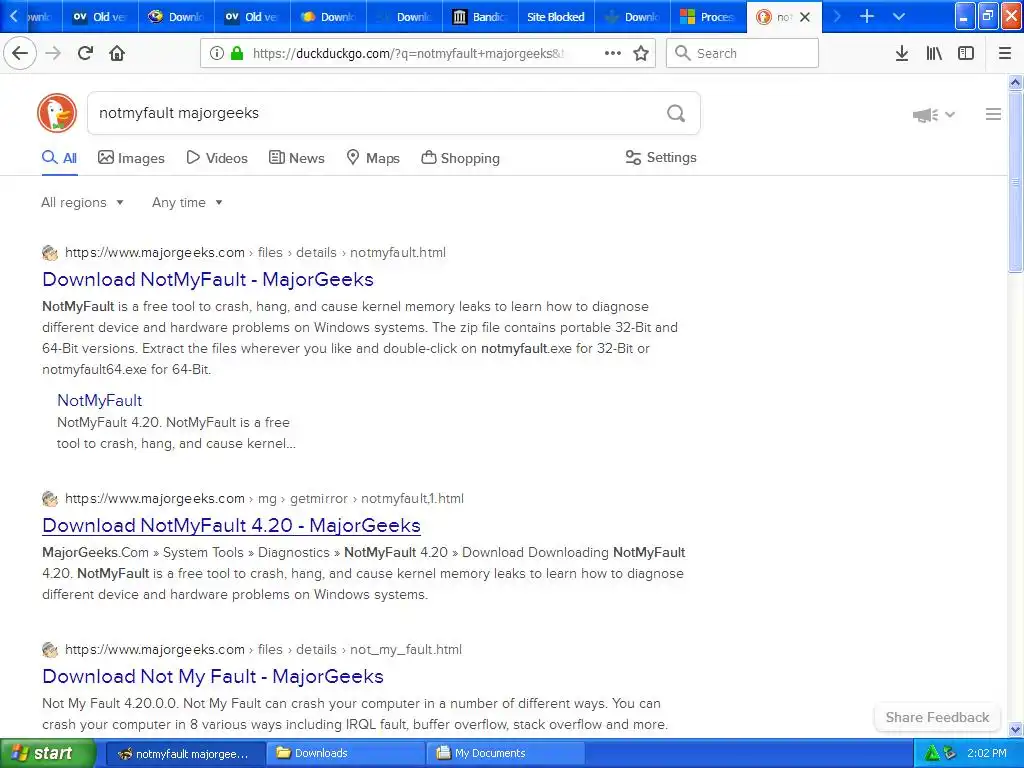Click the notmyfault majorgeeks taskbar button

click(x=185, y=754)
